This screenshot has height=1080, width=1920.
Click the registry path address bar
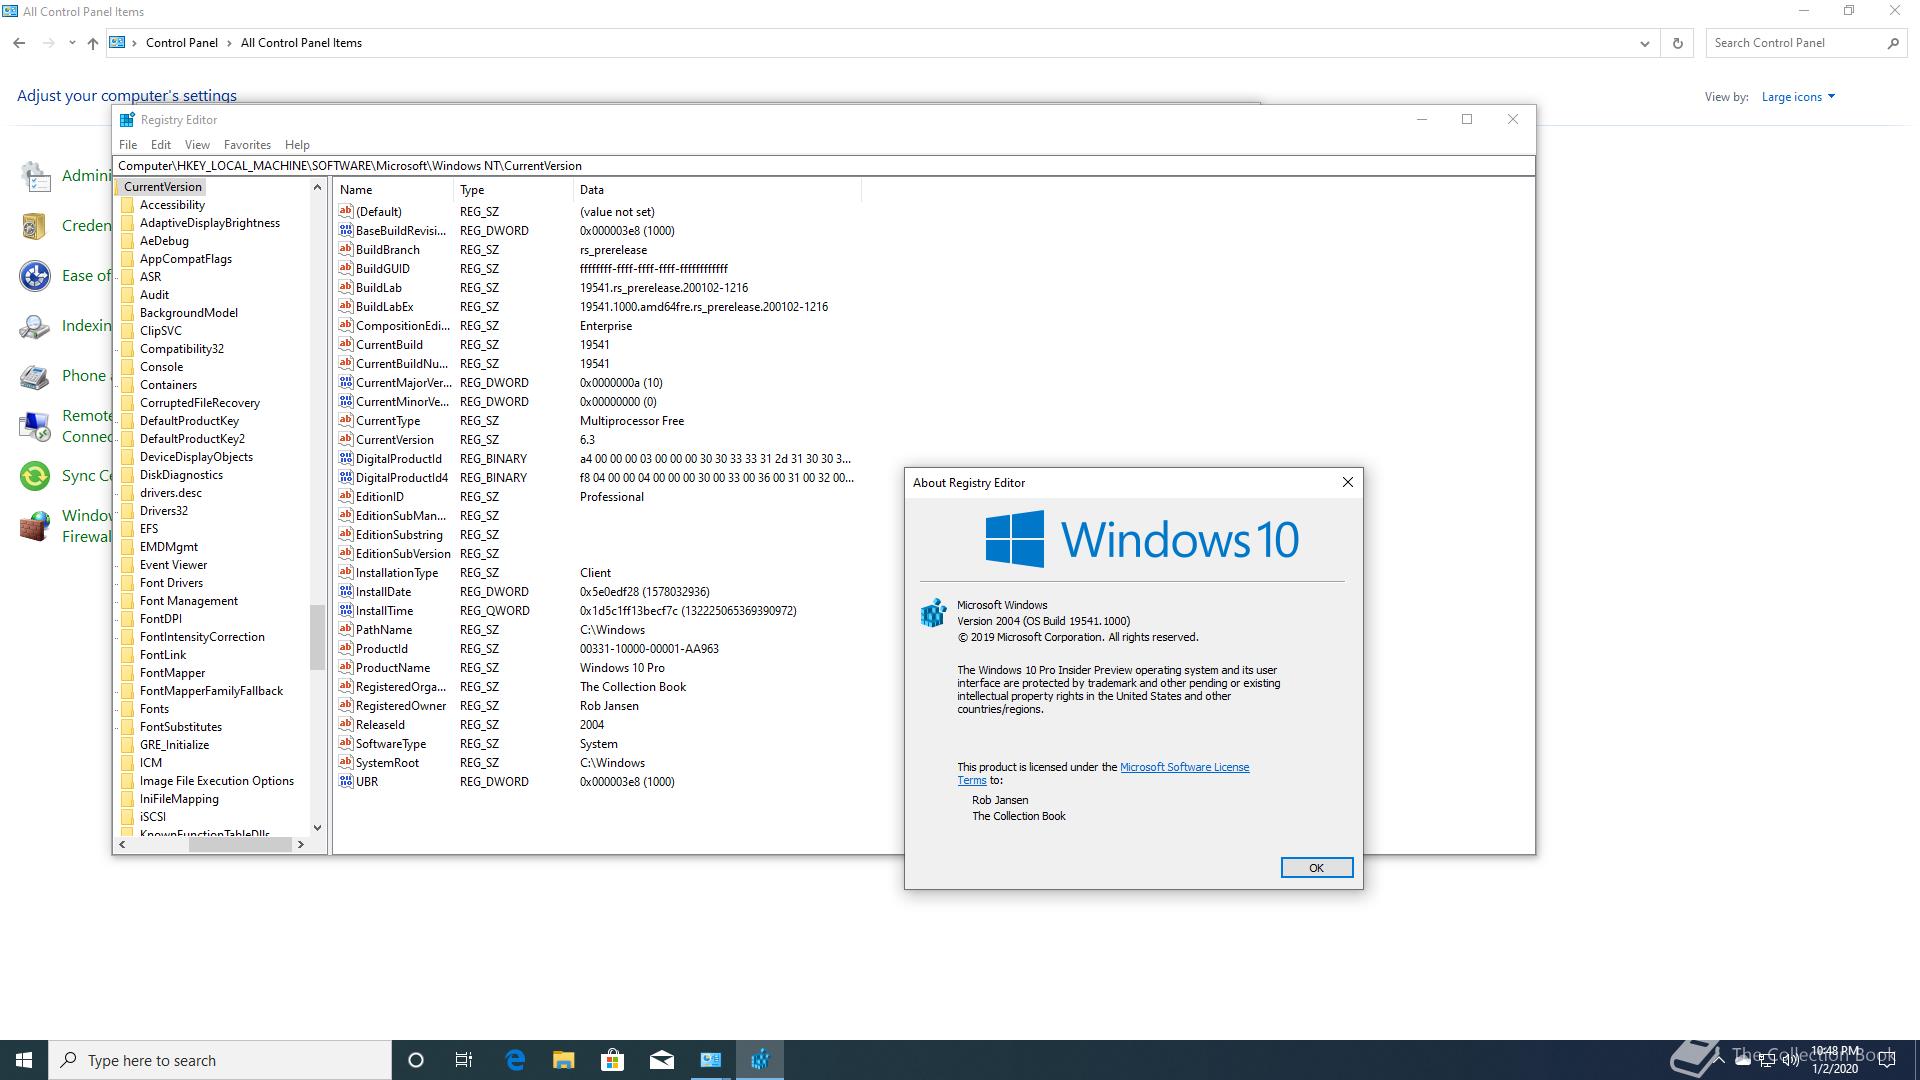(824, 166)
